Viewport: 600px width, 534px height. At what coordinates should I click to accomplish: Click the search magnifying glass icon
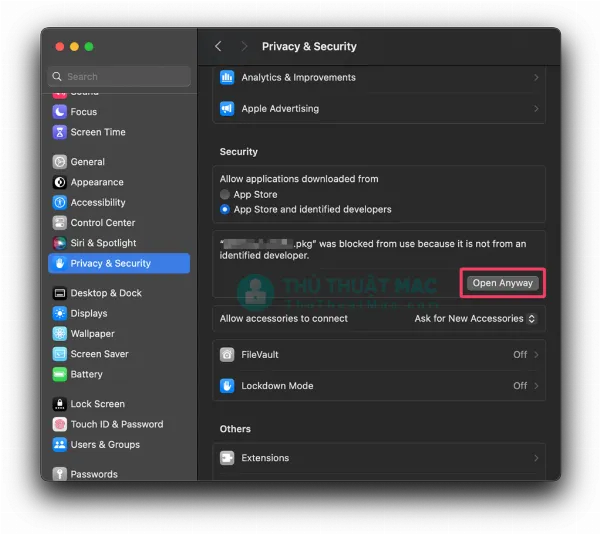click(57, 77)
